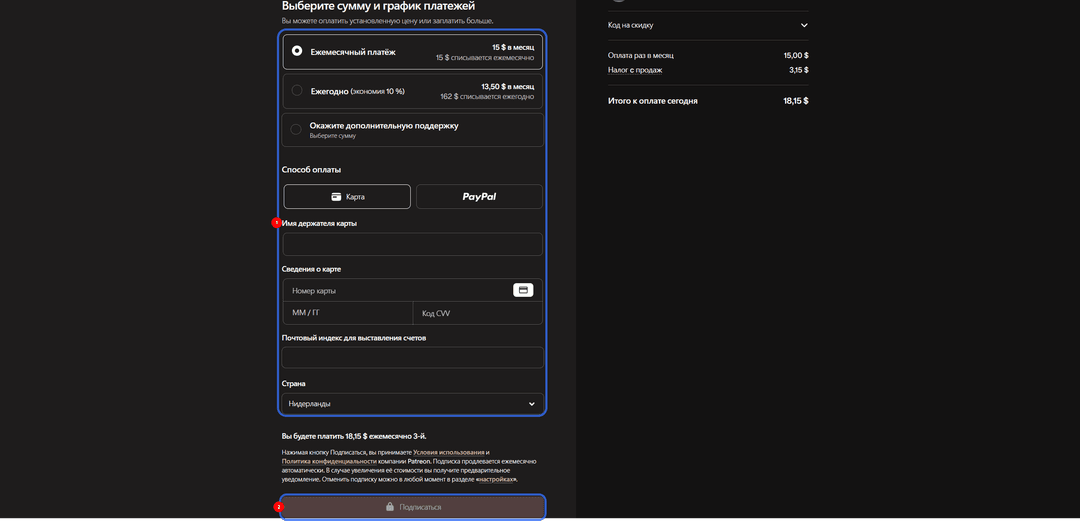The image size is (1080, 521).
Task: Click the Имя держателя карты input field
Action: (413, 244)
